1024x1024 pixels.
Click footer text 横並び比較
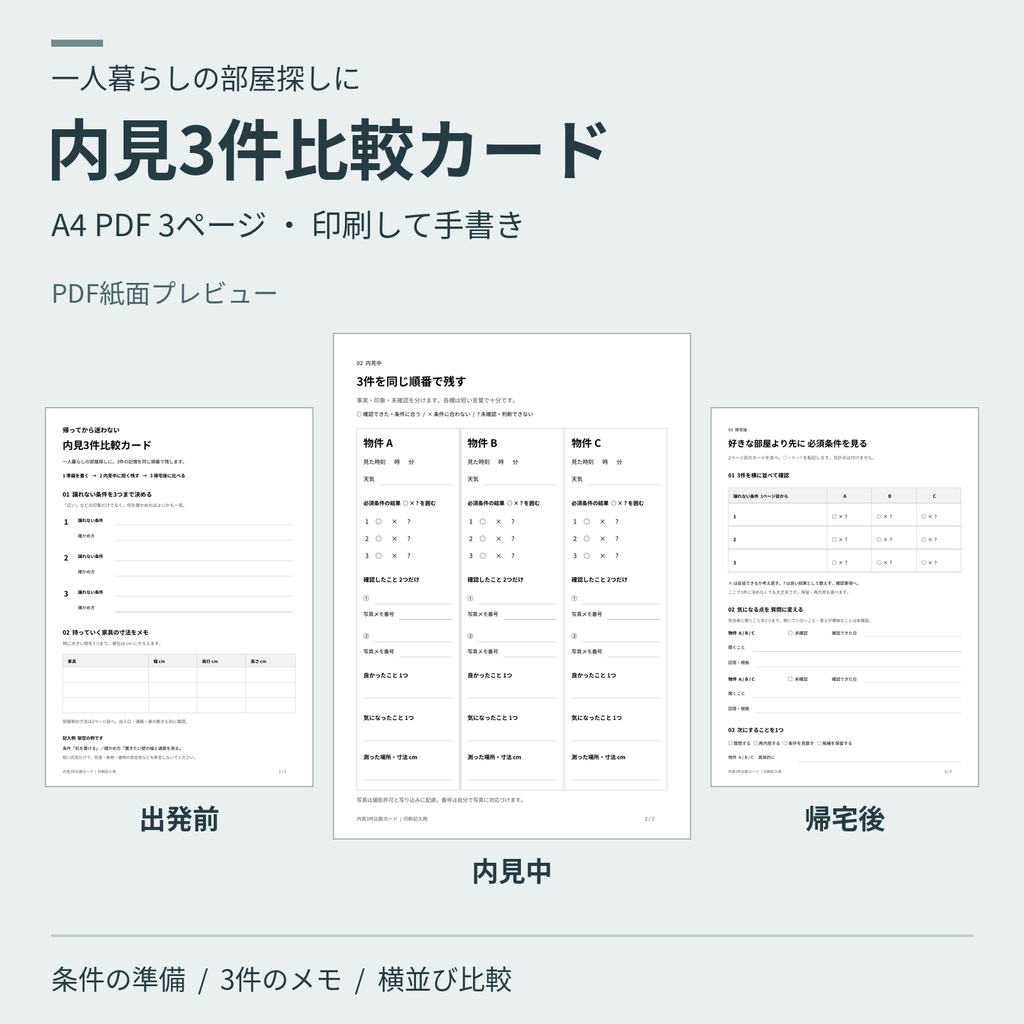tap(445, 980)
